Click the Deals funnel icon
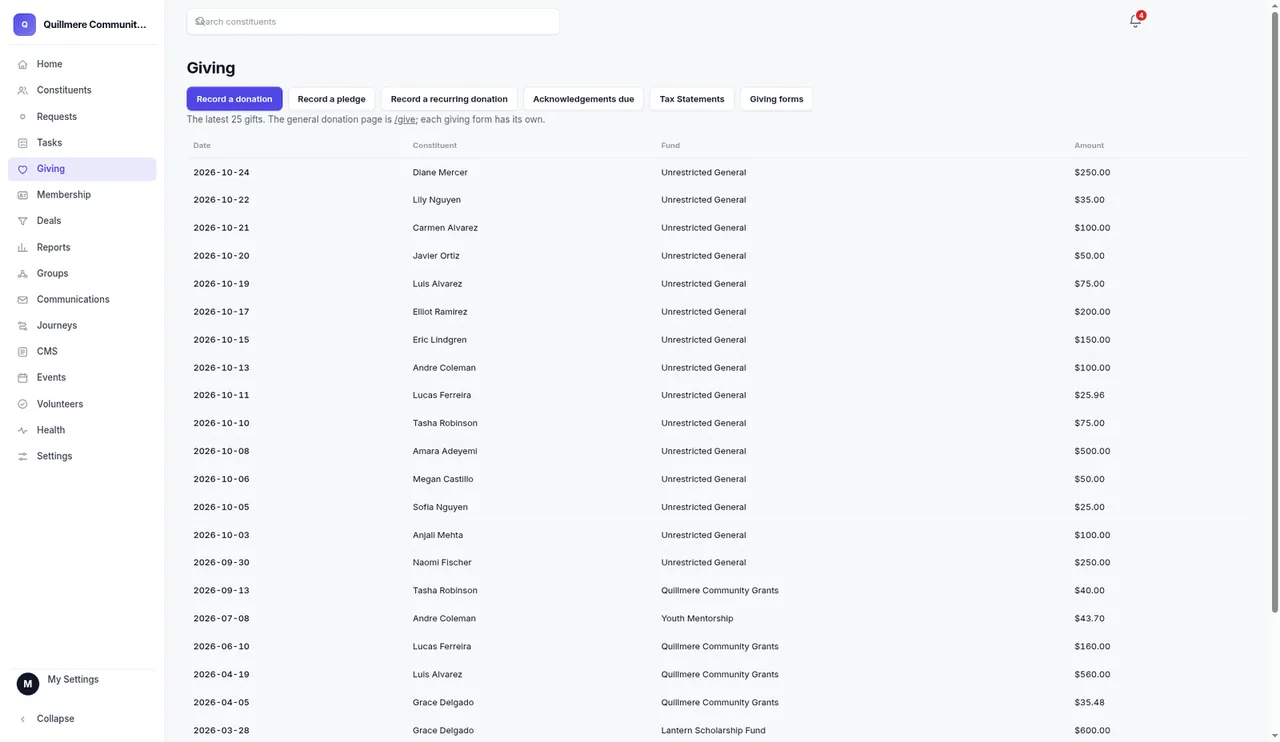Viewport: 1280px width, 742px height. tap(23, 221)
